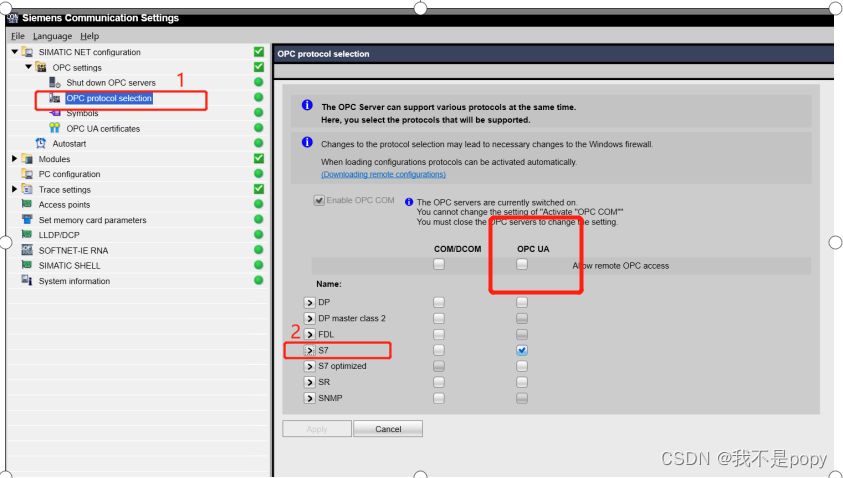Enable COM/DCOM for the DP protocol
Viewport: 843px width, 478px height.
pos(439,302)
